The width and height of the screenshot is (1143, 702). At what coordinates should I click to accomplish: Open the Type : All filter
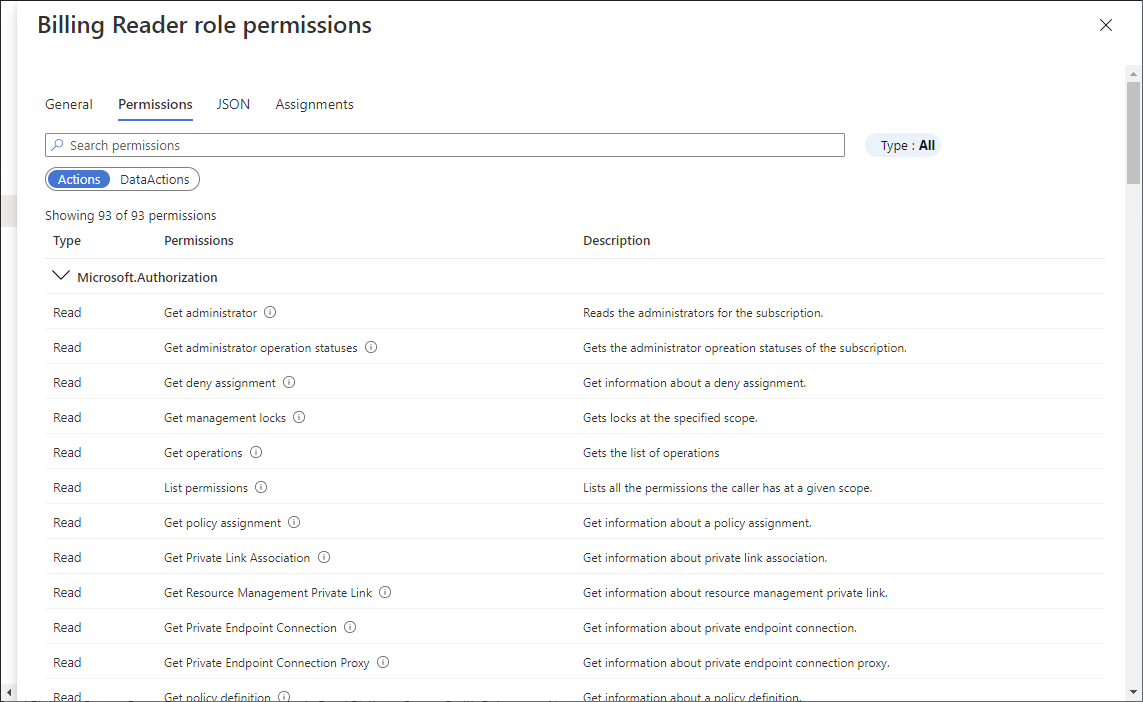coord(903,145)
